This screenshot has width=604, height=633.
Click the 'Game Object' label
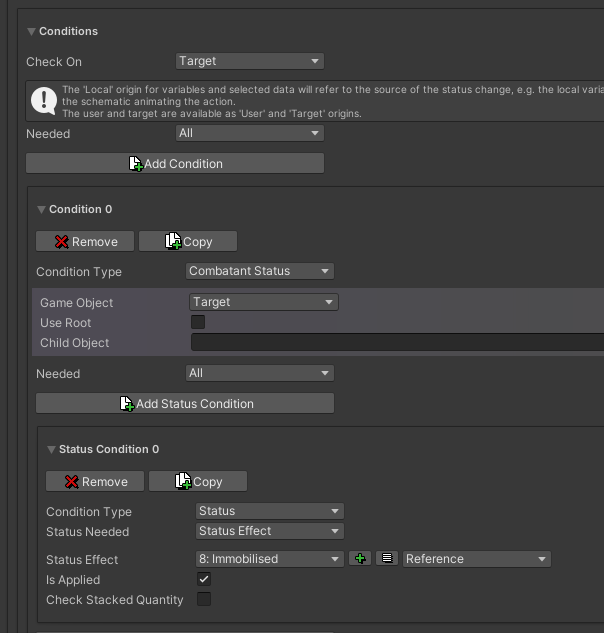coord(77,303)
